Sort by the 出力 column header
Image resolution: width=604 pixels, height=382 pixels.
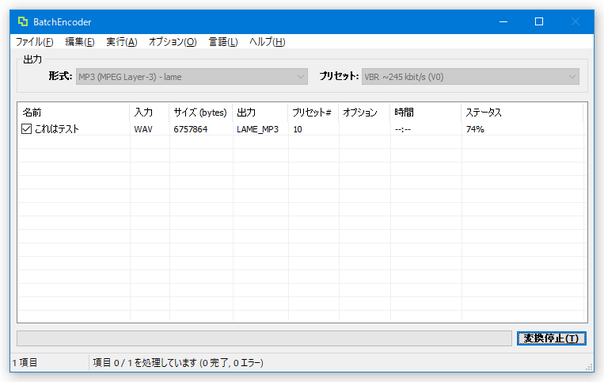[x=260, y=112]
